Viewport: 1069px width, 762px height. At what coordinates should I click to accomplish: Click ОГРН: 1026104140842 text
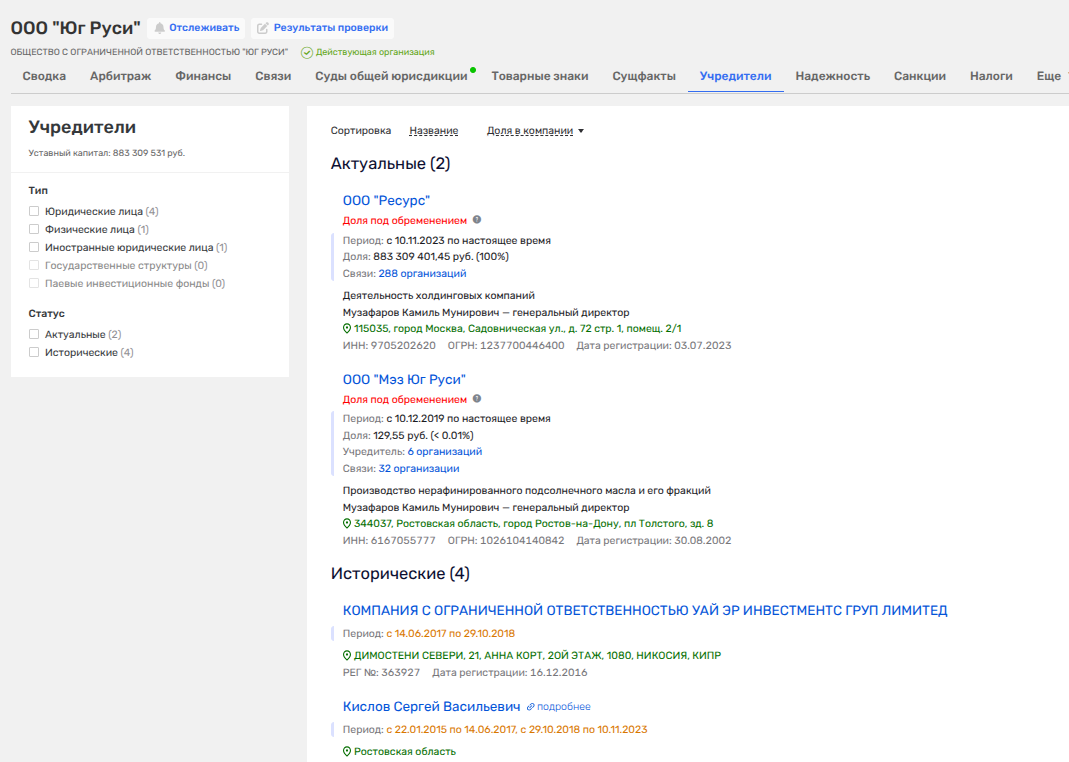(506, 540)
